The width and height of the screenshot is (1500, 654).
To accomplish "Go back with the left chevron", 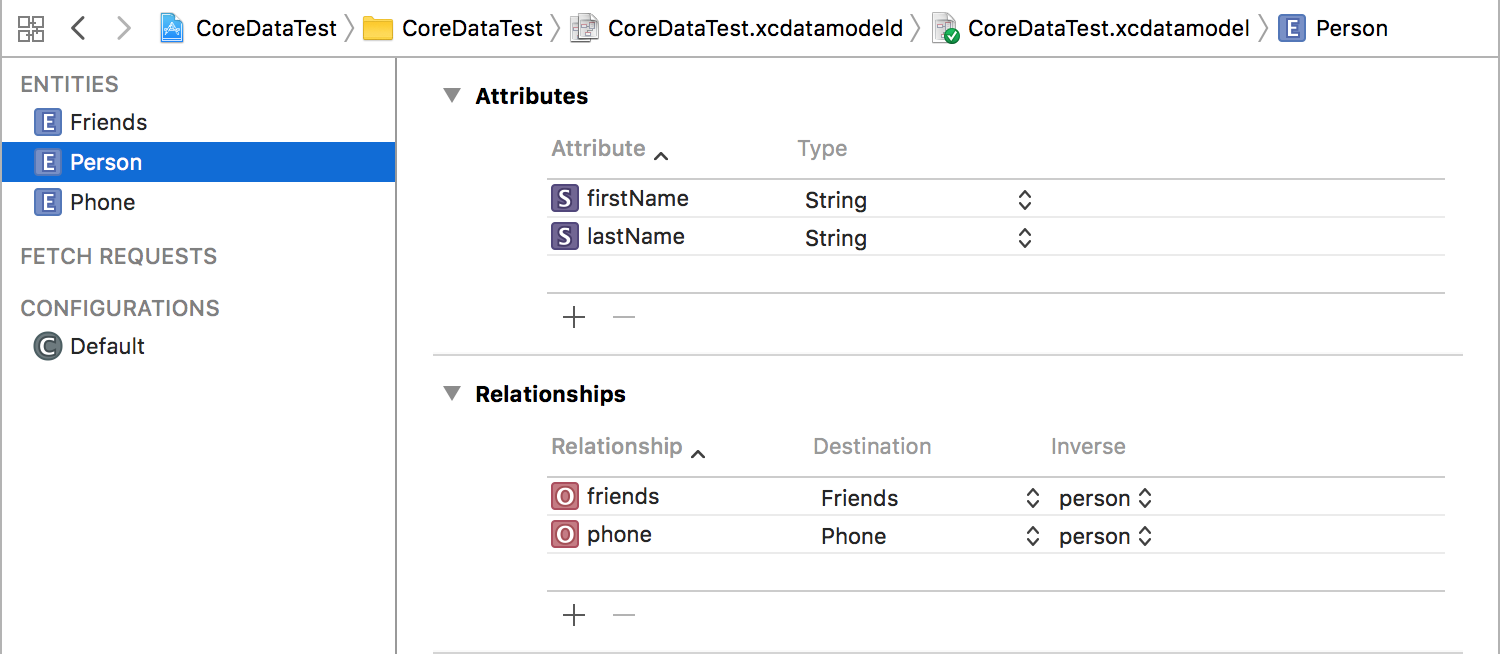I will click(x=79, y=28).
